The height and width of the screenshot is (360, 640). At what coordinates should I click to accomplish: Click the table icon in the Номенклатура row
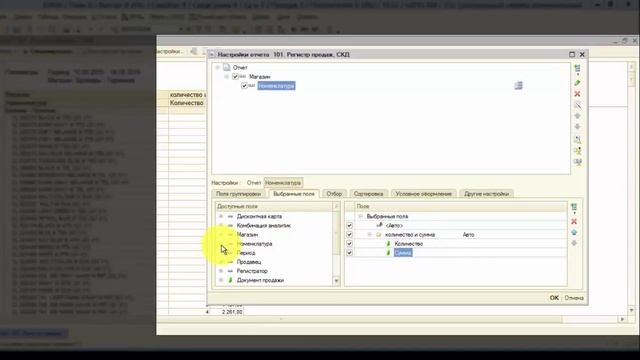tap(518, 85)
